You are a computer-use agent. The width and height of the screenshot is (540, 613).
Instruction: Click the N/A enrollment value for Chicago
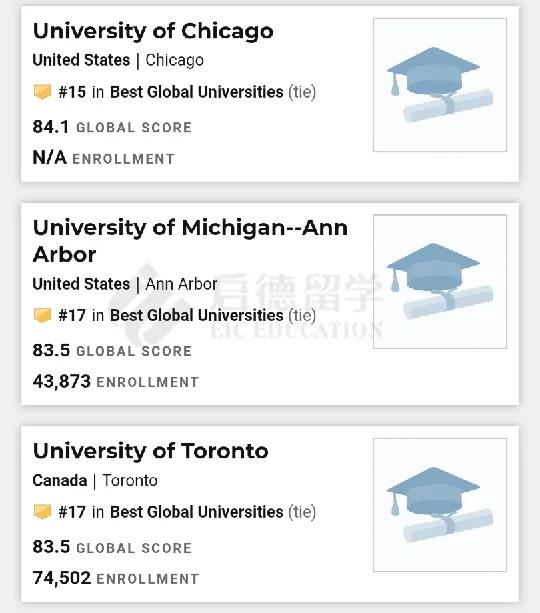50,158
